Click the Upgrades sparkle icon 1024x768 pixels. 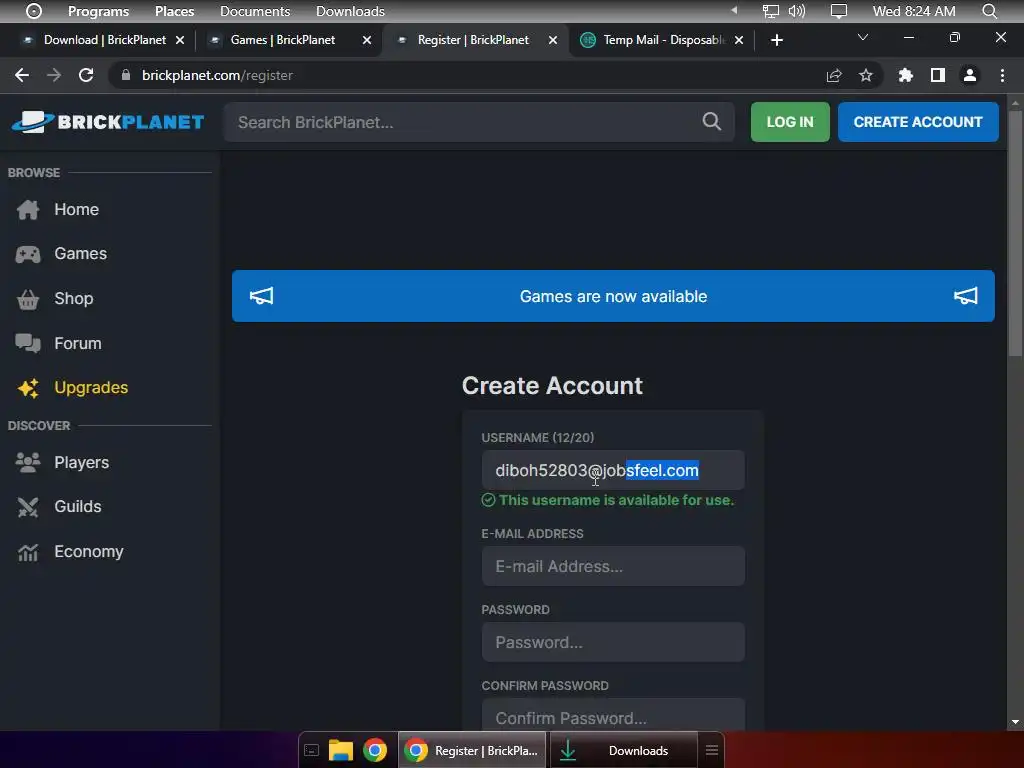tap(27, 388)
